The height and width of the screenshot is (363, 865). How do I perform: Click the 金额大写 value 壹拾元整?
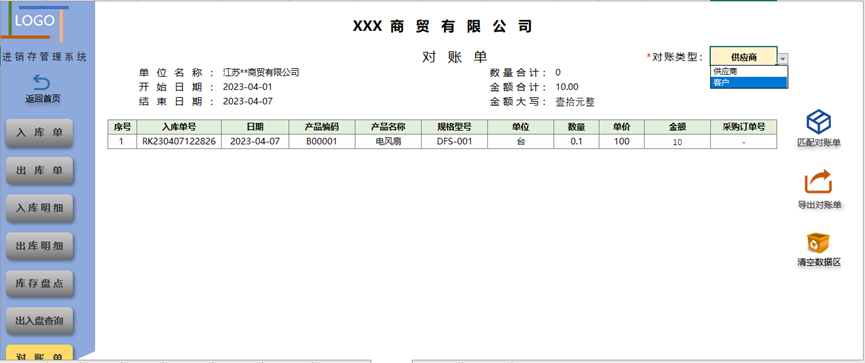pos(575,102)
